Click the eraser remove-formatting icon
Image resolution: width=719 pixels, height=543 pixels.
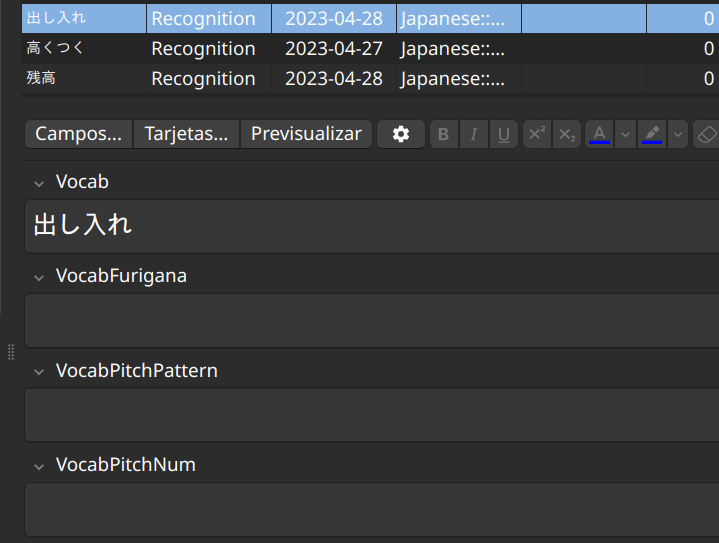coord(706,134)
